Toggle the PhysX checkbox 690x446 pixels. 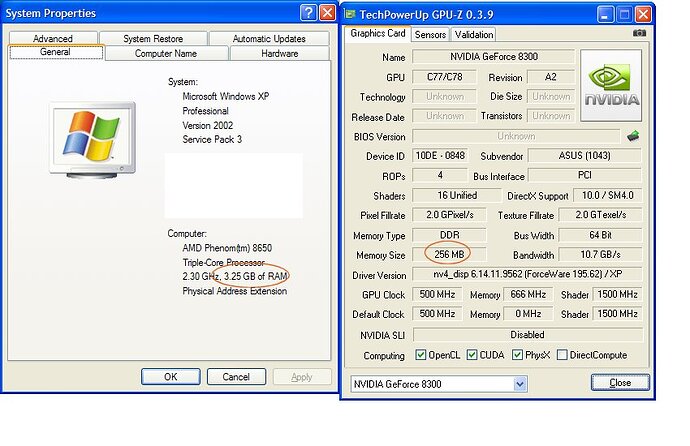pos(518,355)
